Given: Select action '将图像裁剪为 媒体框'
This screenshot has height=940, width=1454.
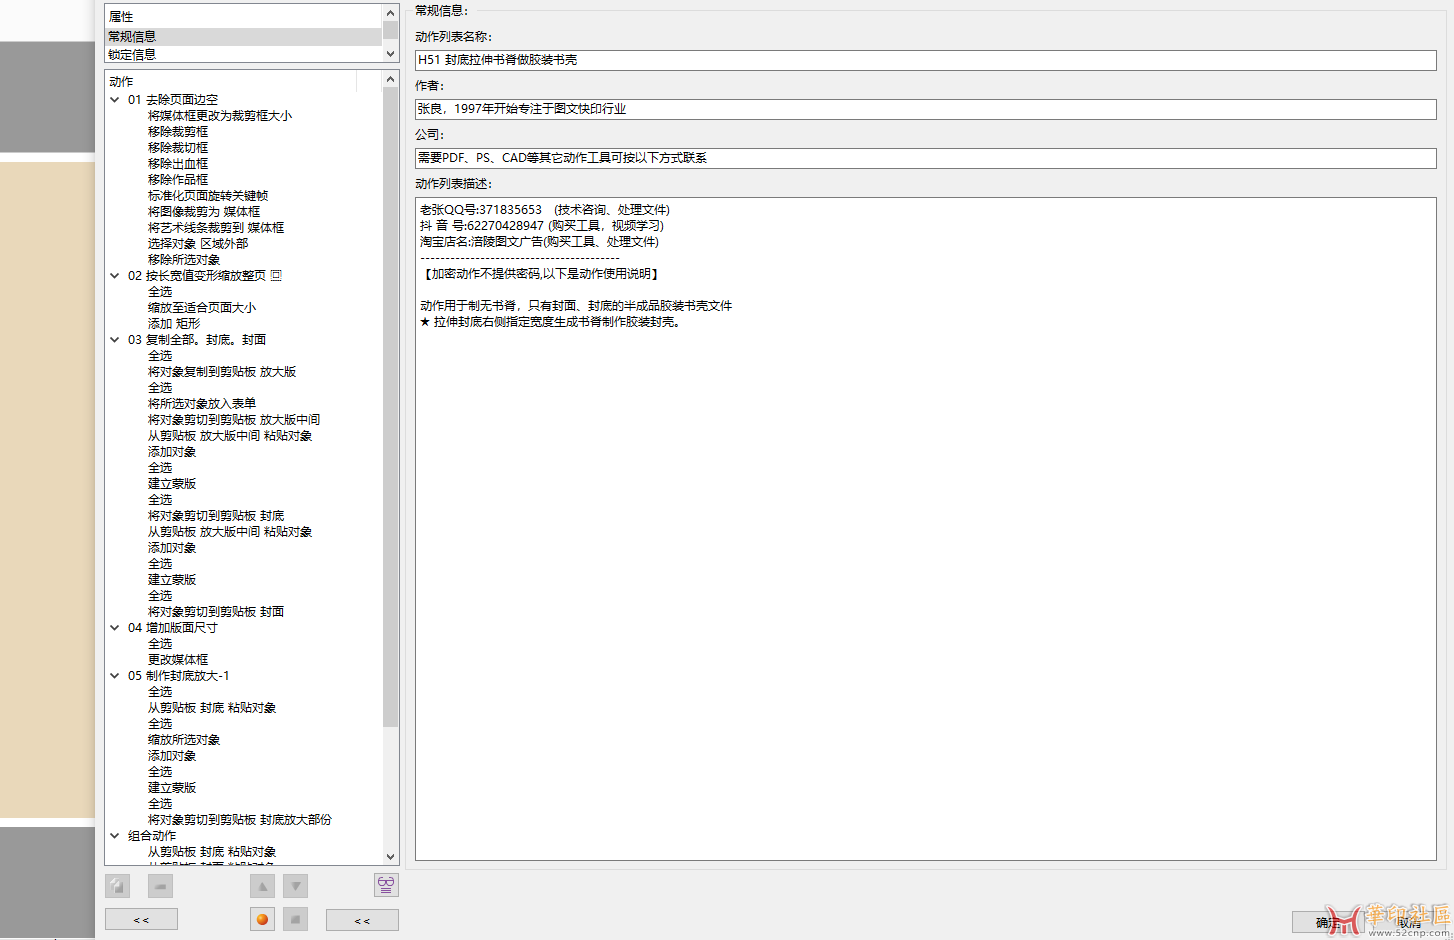Looking at the screenshot, I should (204, 212).
